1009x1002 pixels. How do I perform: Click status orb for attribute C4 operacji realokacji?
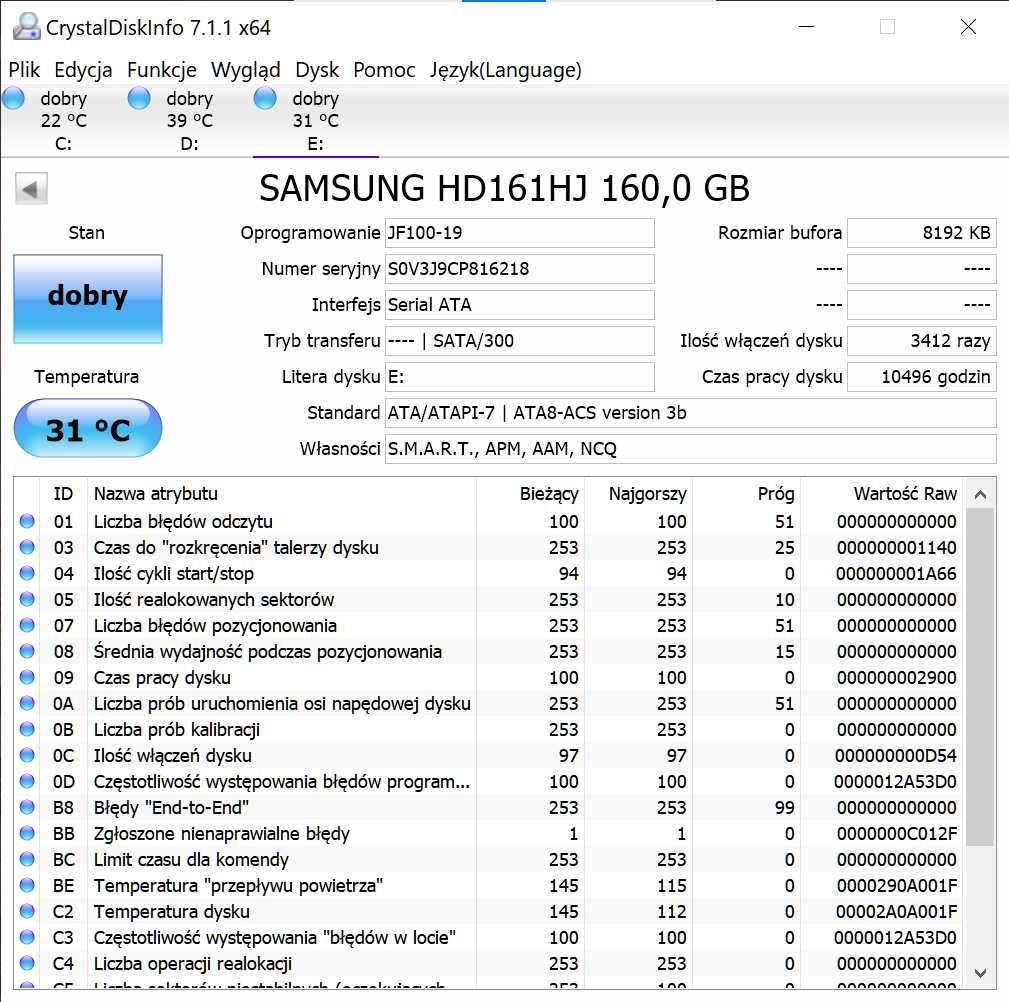[x=27, y=963]
